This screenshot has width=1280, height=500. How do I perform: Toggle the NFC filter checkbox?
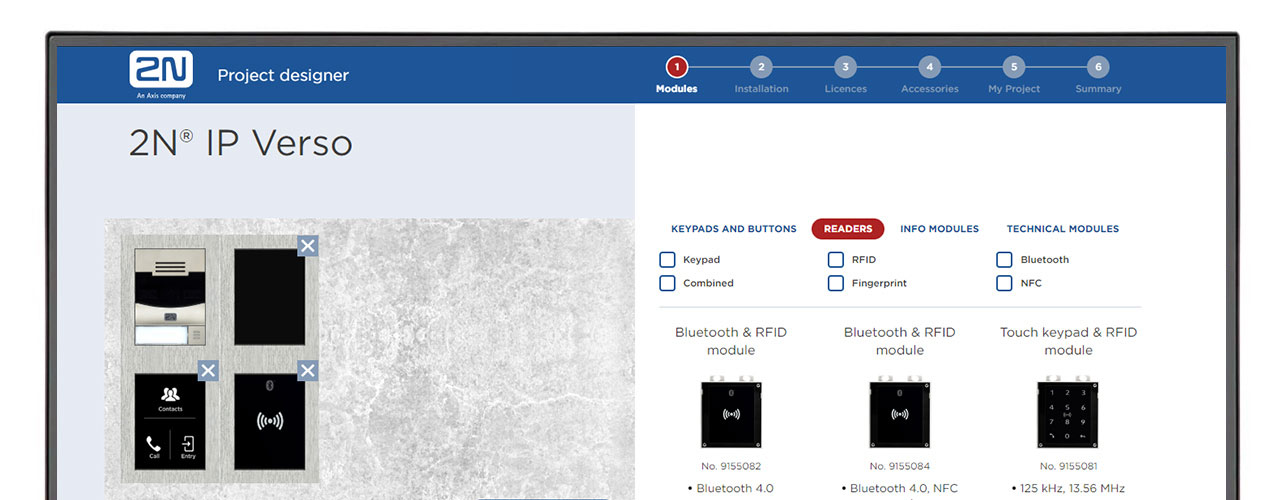coord(1004,284)
